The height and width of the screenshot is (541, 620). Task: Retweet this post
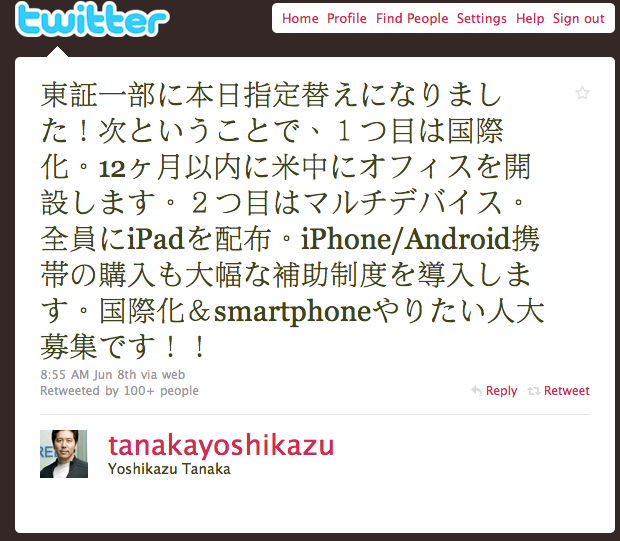(567, 391)
